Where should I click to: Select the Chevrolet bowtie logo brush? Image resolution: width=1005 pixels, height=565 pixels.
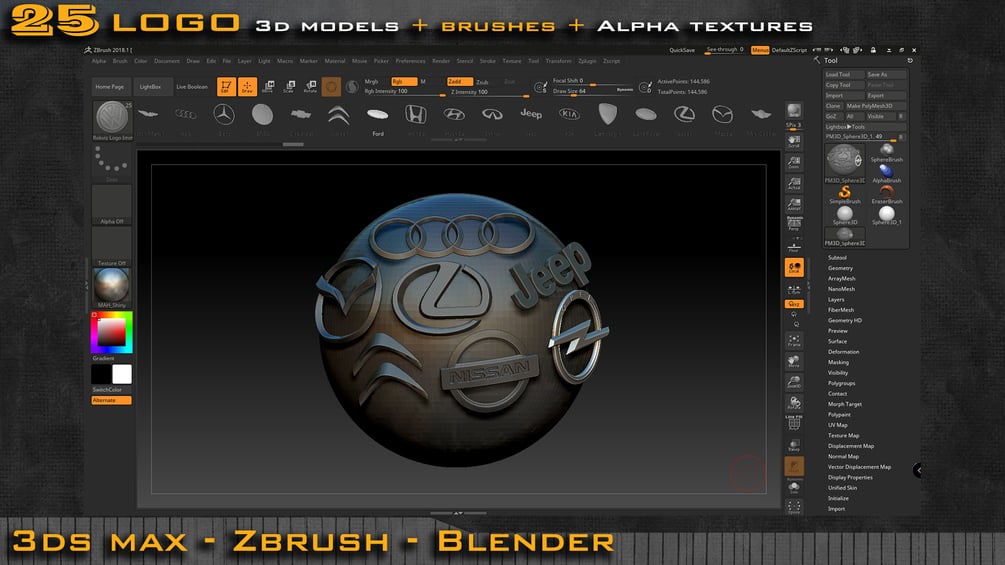(x=301, y=115)
